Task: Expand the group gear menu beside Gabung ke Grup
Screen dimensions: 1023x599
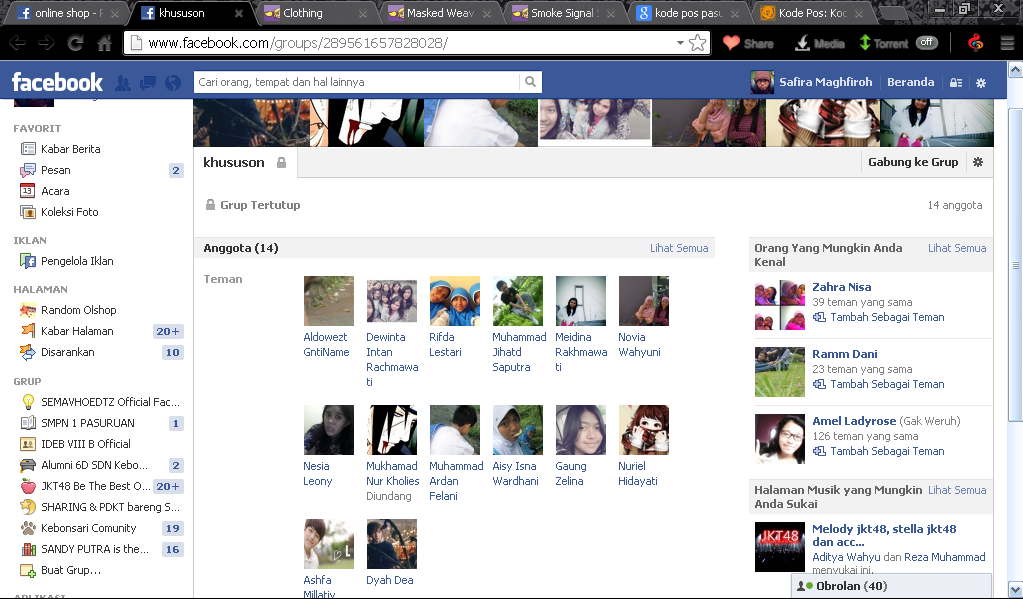Action: [x=978, y=162]
